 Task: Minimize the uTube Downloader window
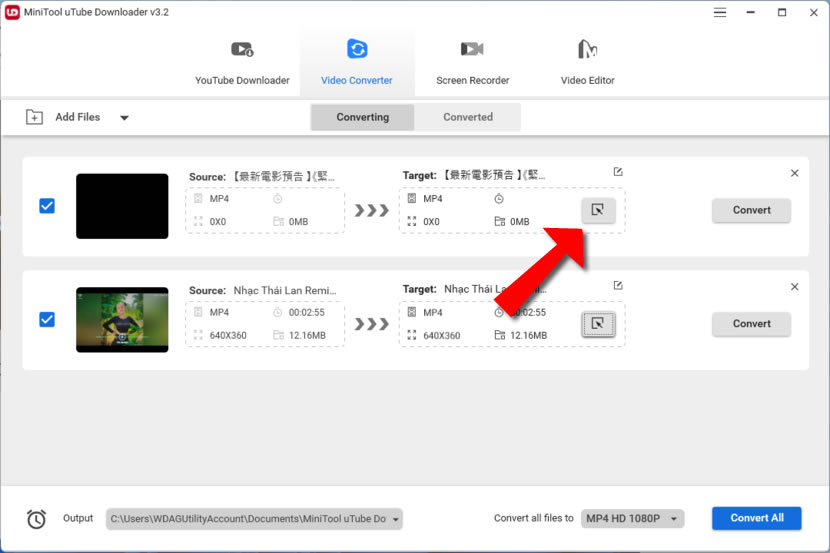(x=750, y=12)
